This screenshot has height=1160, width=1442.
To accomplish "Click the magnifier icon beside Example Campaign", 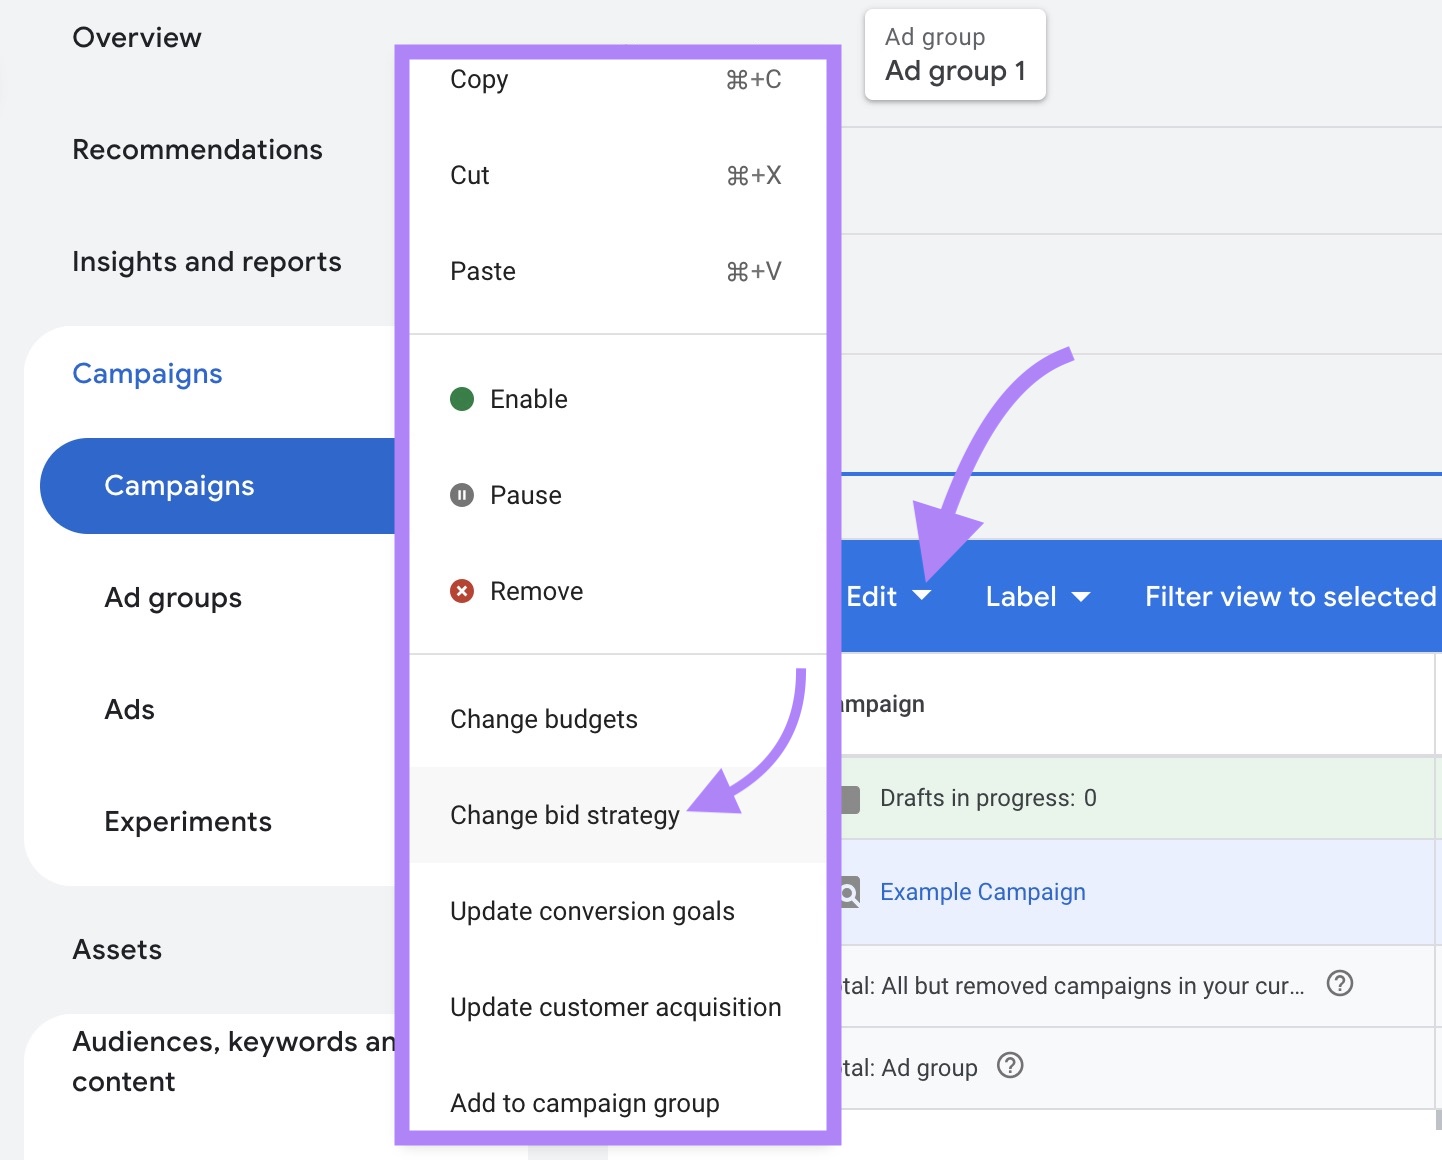I will [x=848, y=892].
